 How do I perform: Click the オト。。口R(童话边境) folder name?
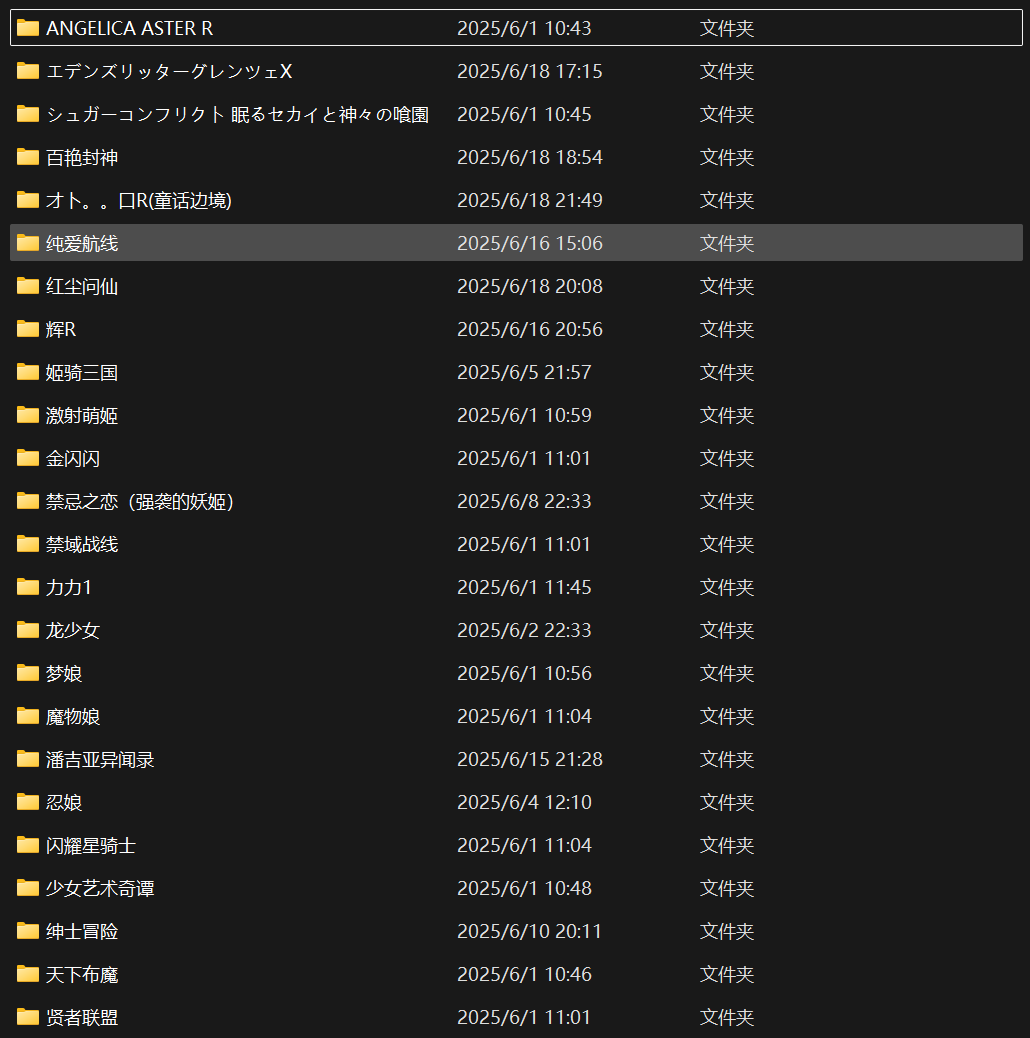pyautogui.click(x=139, y=200)
